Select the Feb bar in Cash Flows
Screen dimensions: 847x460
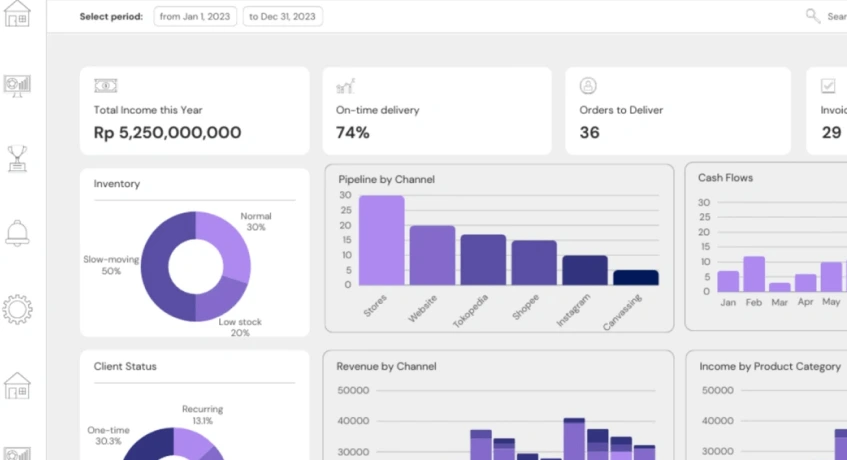(x=754, y=274)
